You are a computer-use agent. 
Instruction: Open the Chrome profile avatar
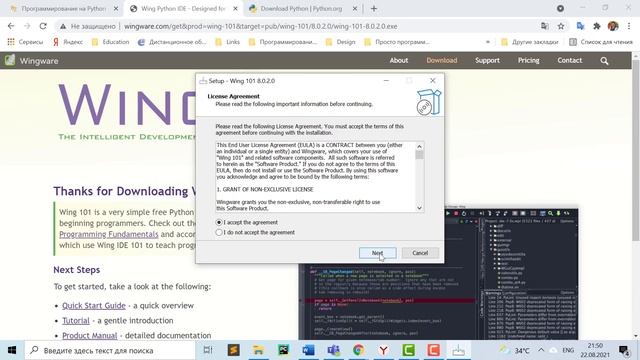tap(613, 26)
